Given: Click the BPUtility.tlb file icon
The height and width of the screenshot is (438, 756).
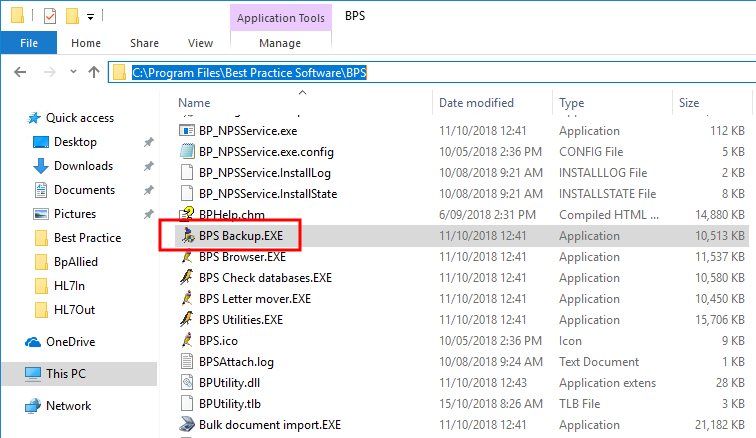Looking at the screenshot, I should pos(187,403).
